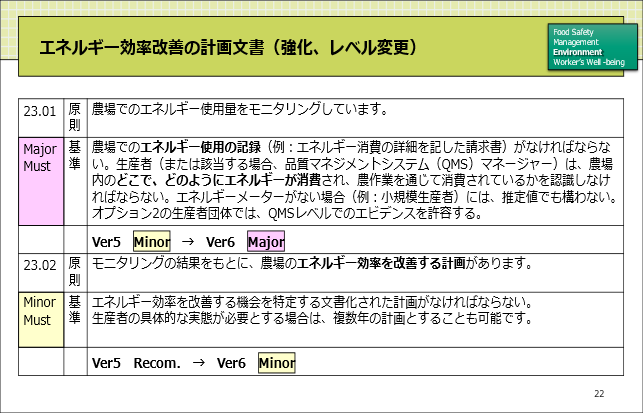Click the 23.01 cell
The image size is (643, 413).
(41, 118)
